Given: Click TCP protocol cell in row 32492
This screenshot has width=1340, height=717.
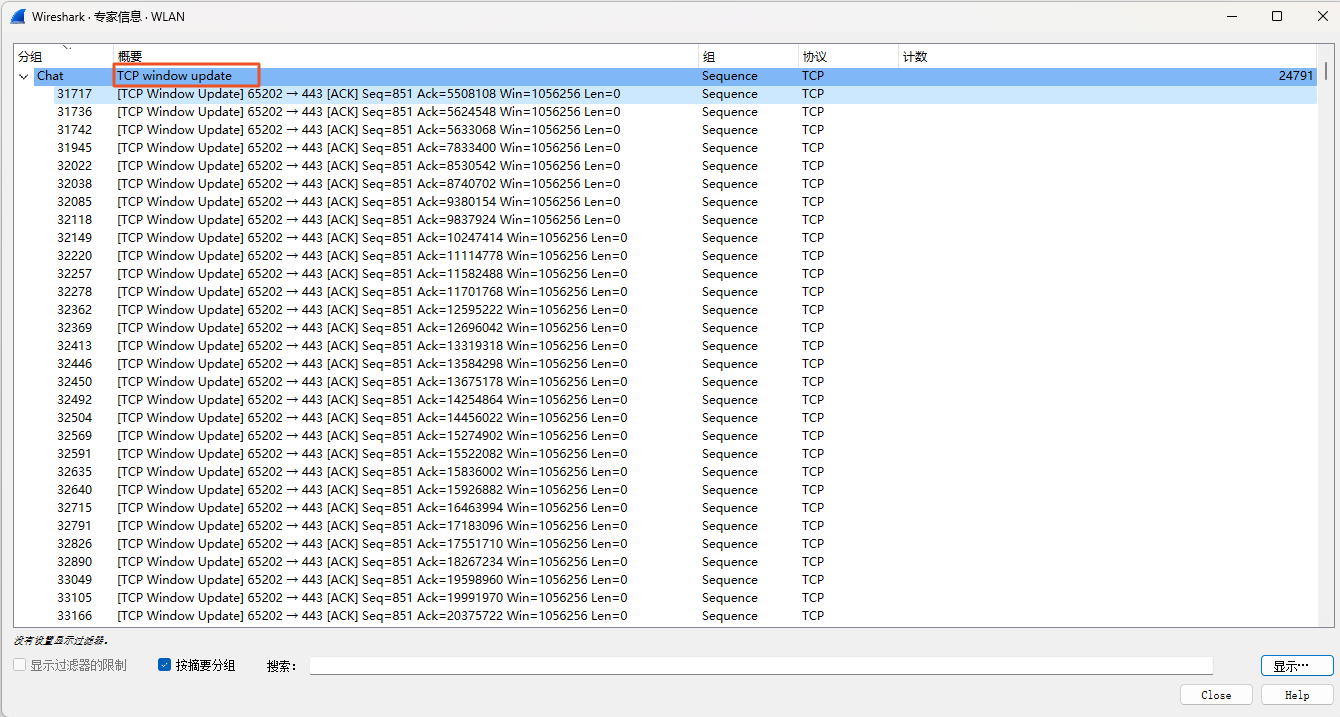Looking at the screenshot, I should (x=813, y=400).
